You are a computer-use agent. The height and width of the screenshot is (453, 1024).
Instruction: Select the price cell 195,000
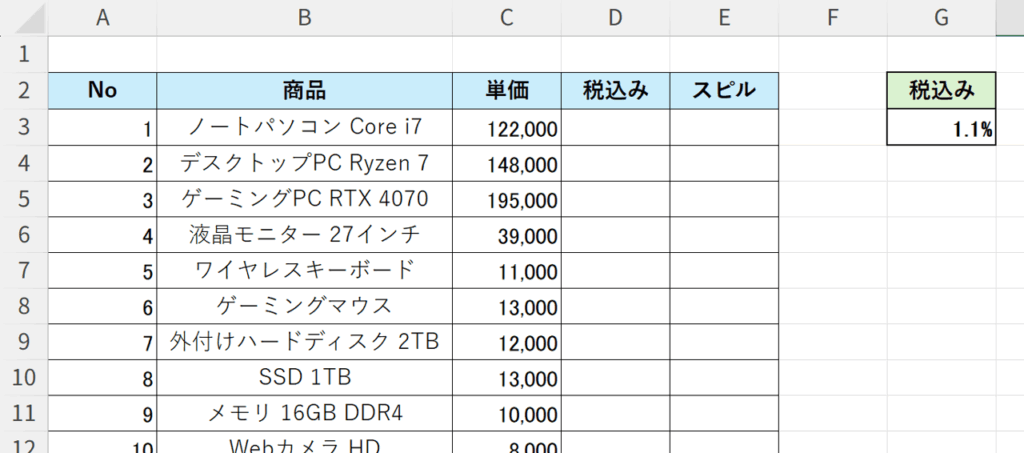pos(506,199)
